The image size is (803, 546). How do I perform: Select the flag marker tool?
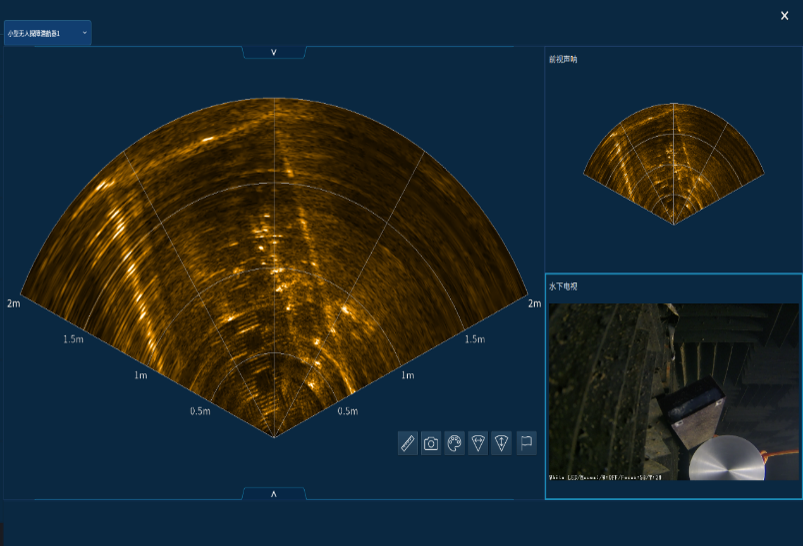pyautogui.click(x=526, y=443)
